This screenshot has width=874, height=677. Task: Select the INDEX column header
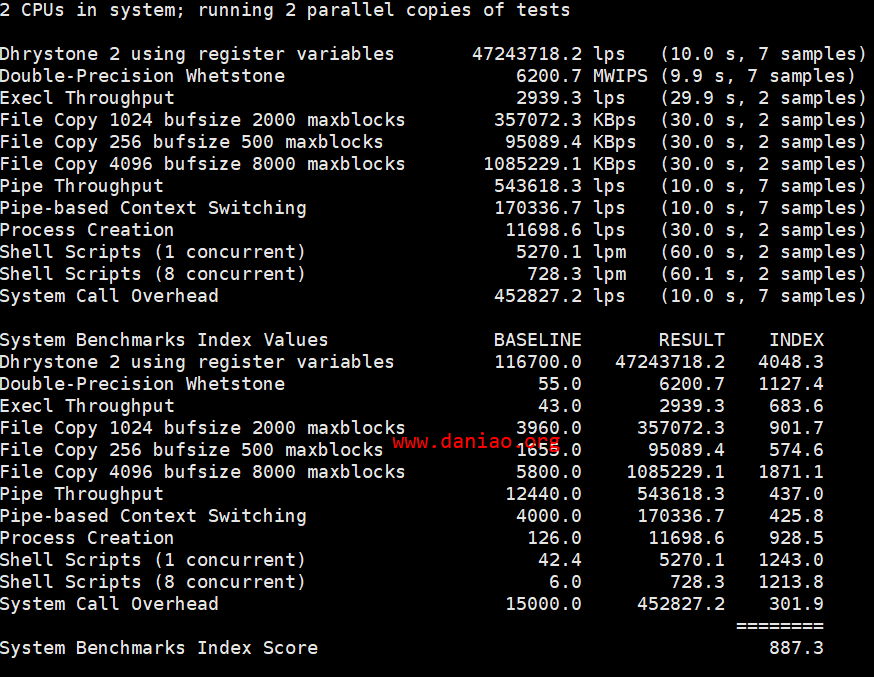[x=796, y=340]
